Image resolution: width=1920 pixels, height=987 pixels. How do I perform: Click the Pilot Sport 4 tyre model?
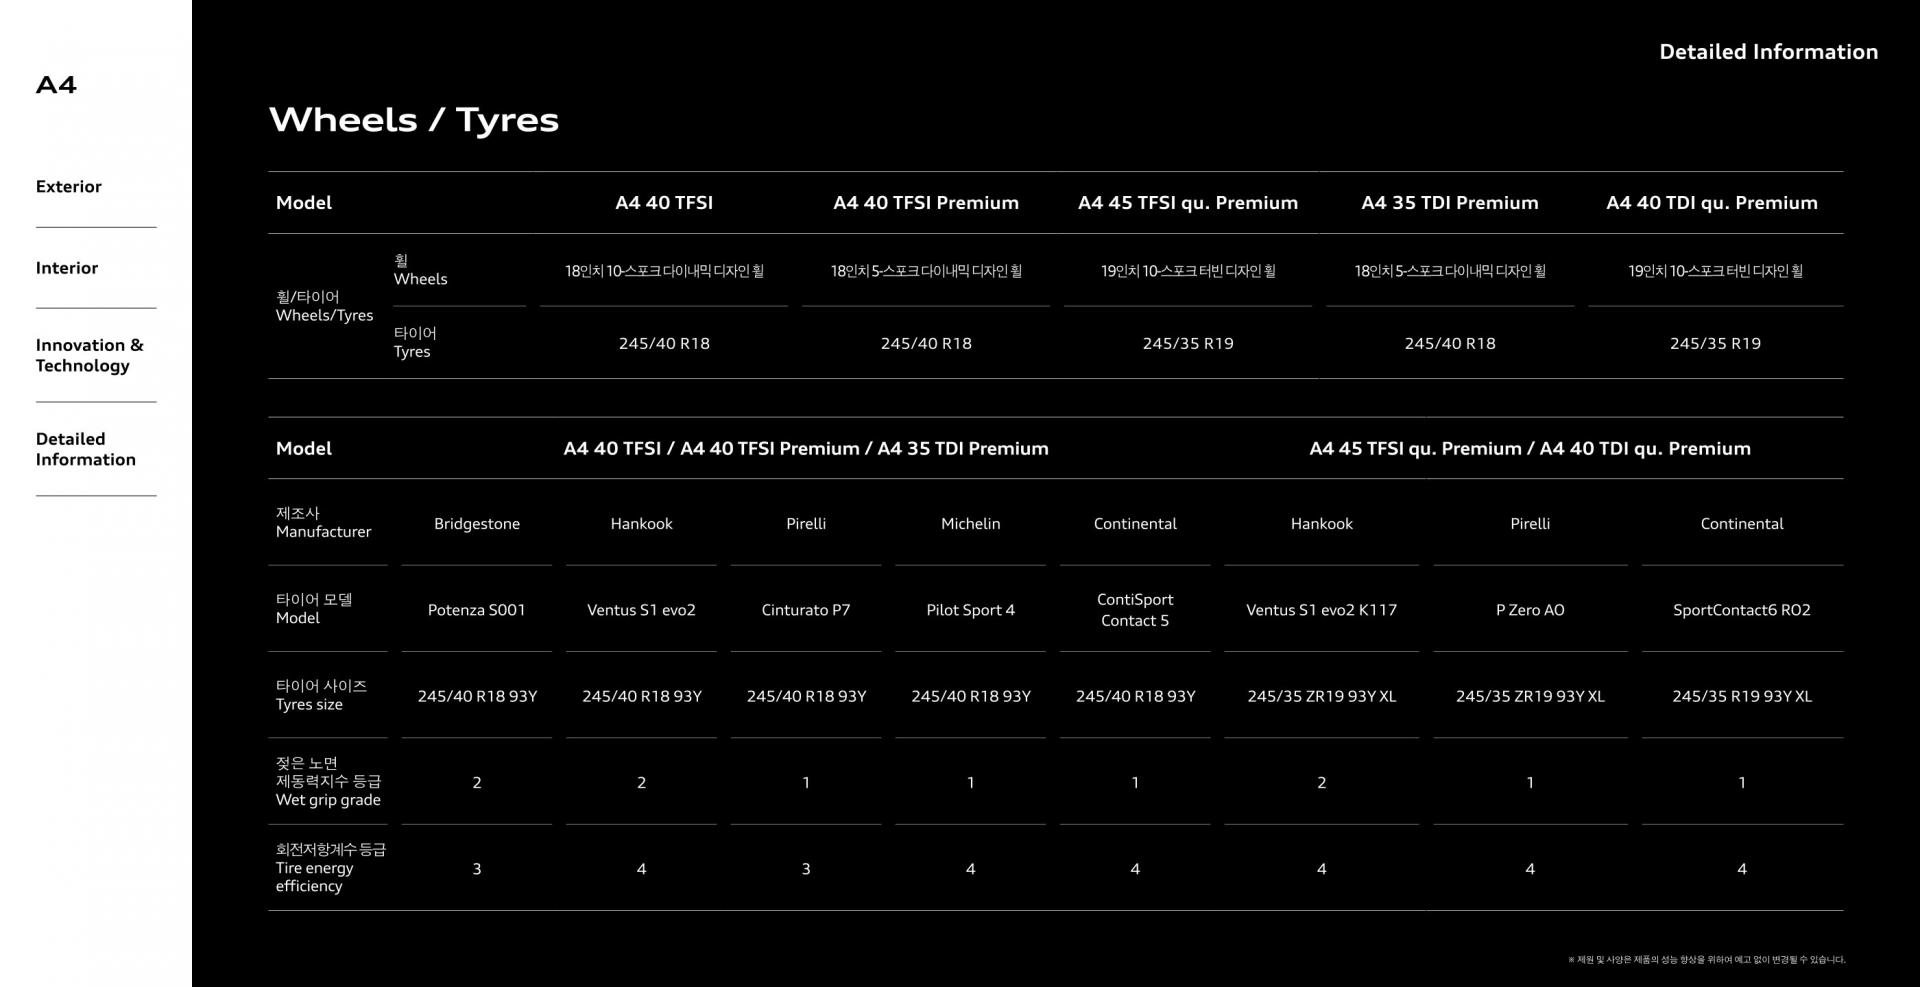click(970, 610)
